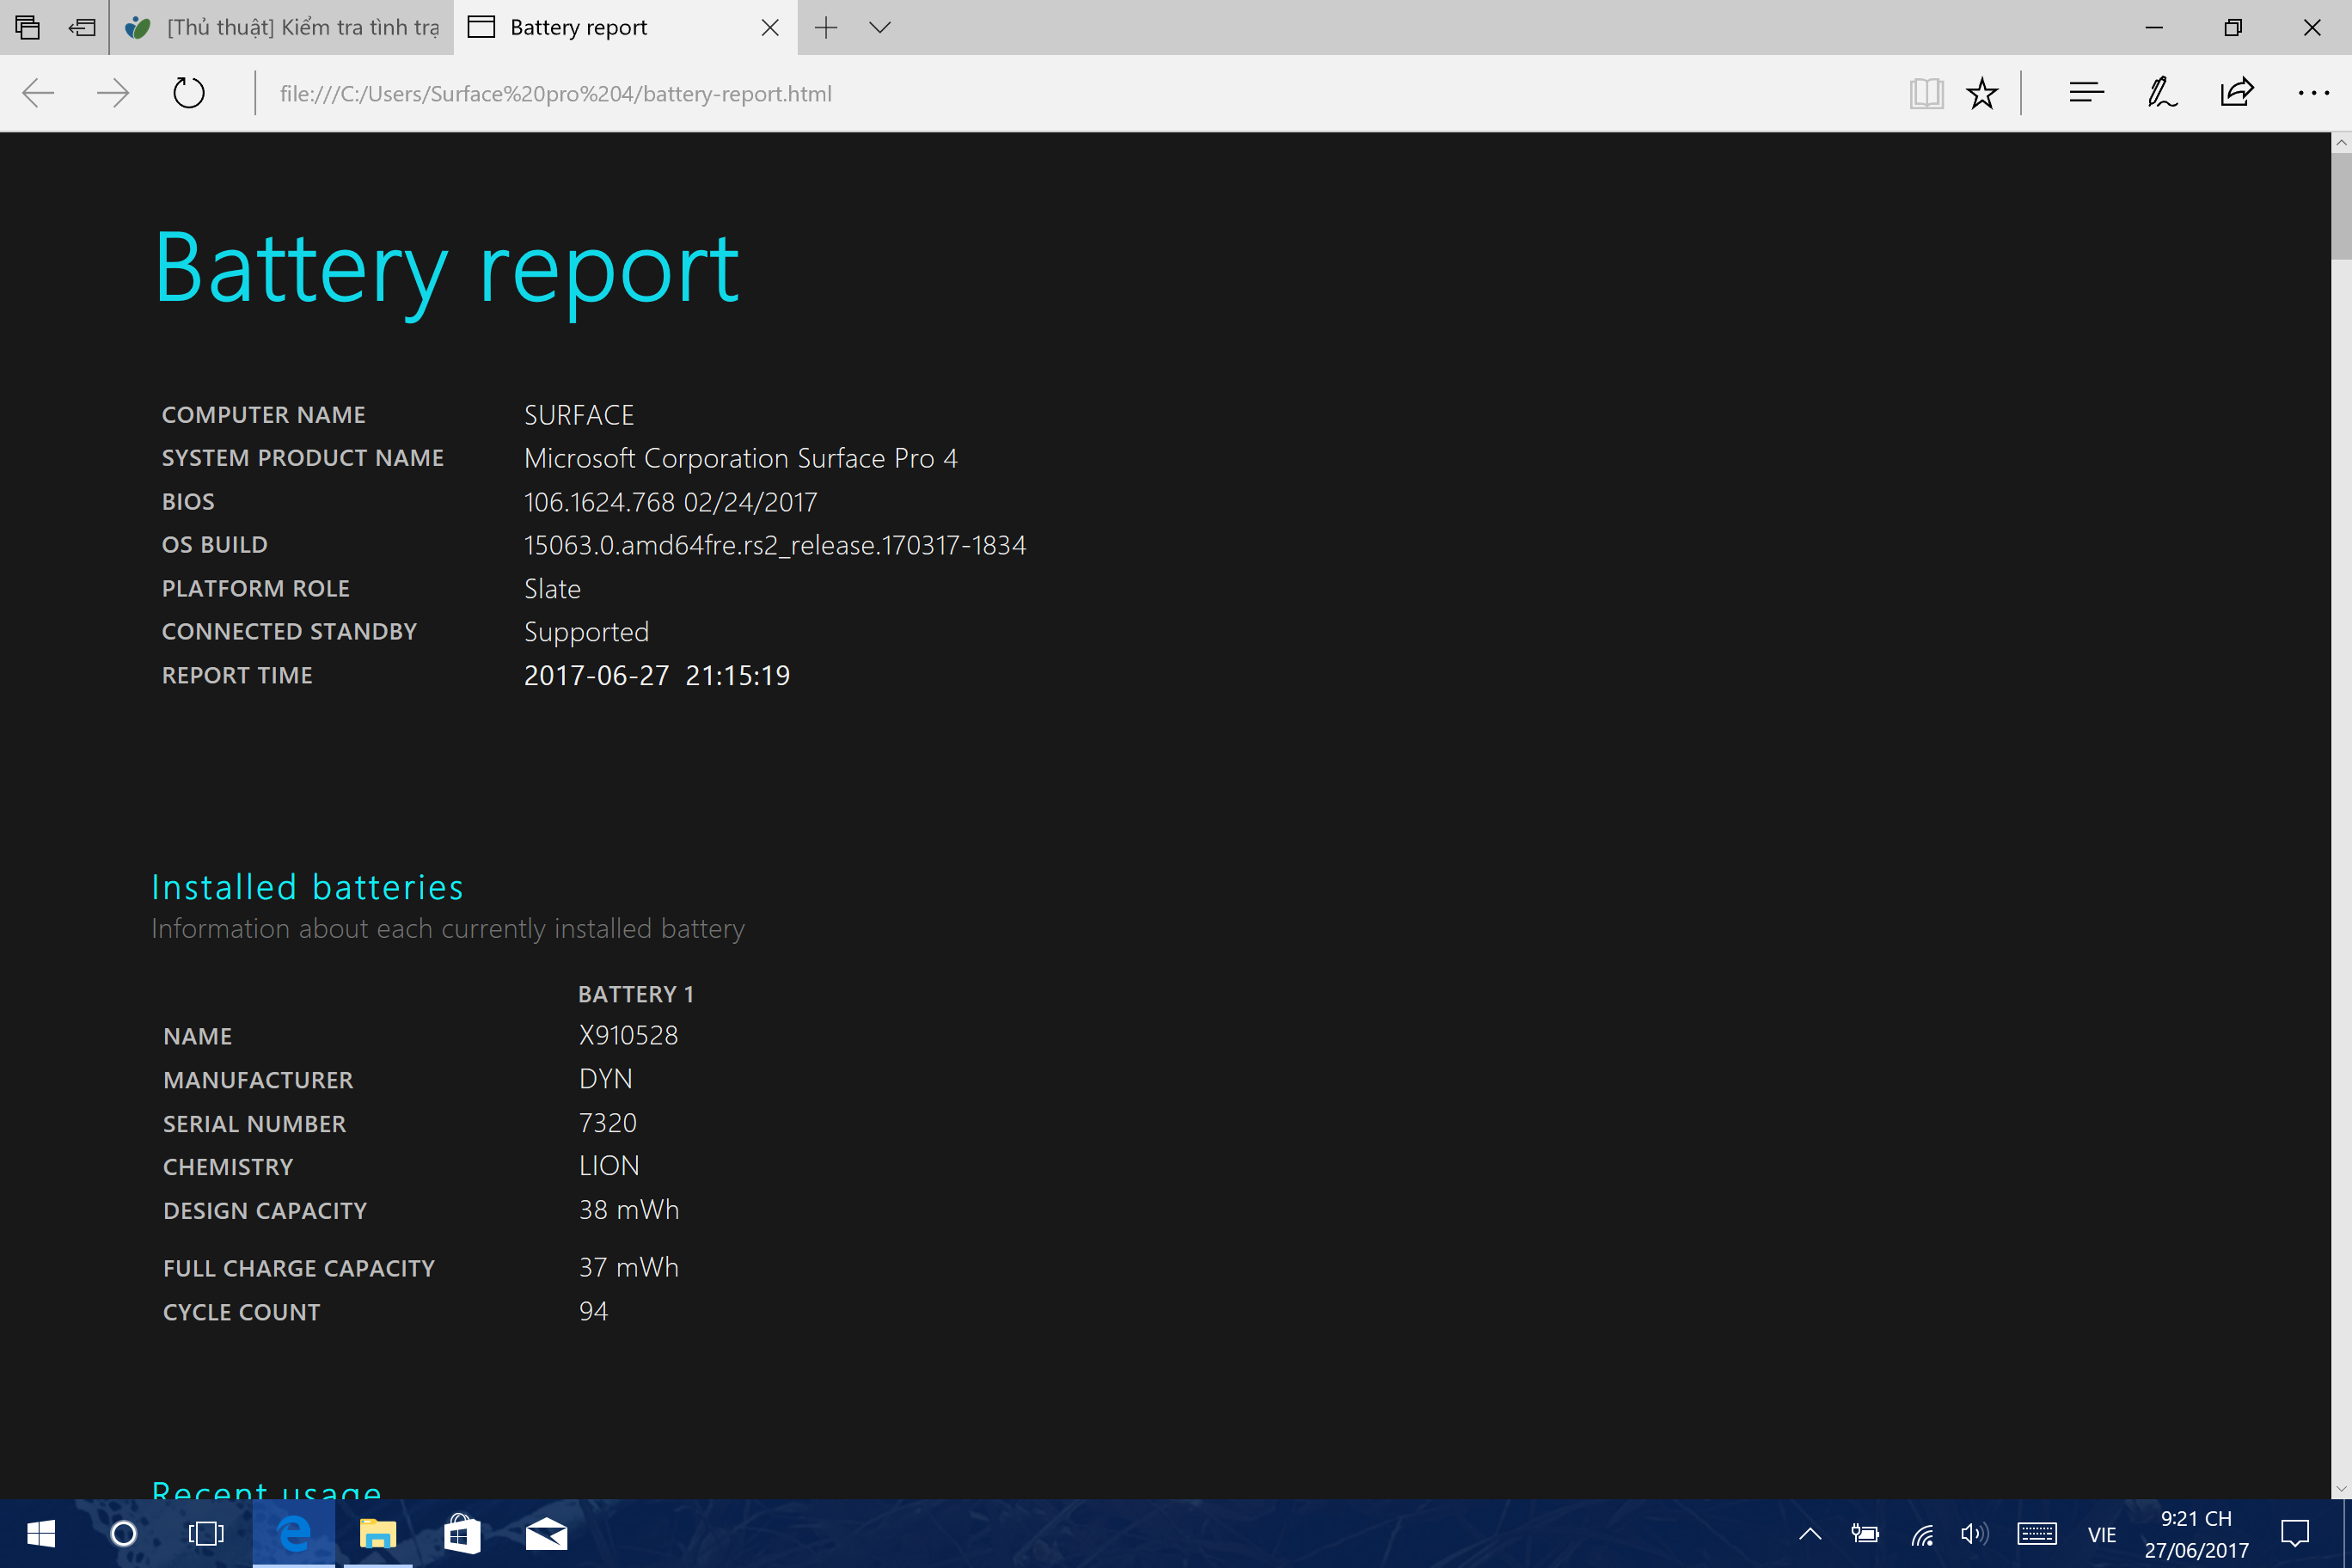This screenshot has height=1568, width=2352.
Task: Click Microsoft Edge taskbar icon
Action: point(293,1533)
